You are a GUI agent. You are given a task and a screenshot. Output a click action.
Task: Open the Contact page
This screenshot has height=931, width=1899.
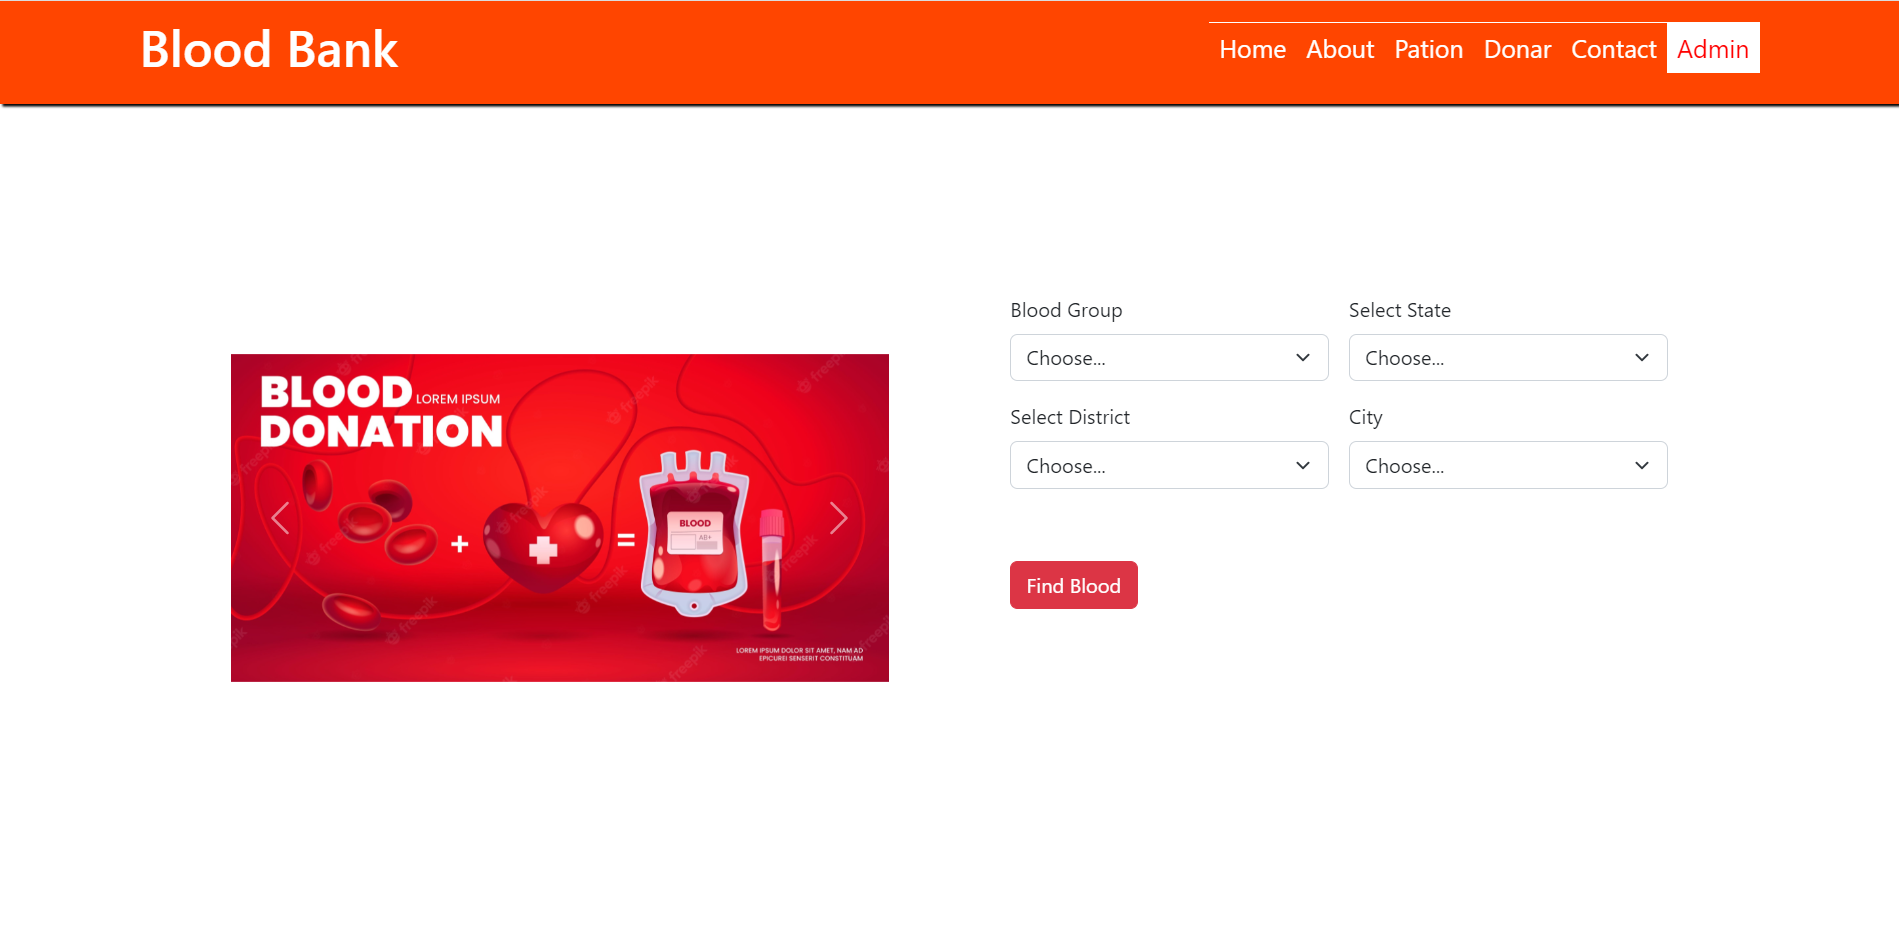pyautogui.click(x=1613, y=49)
